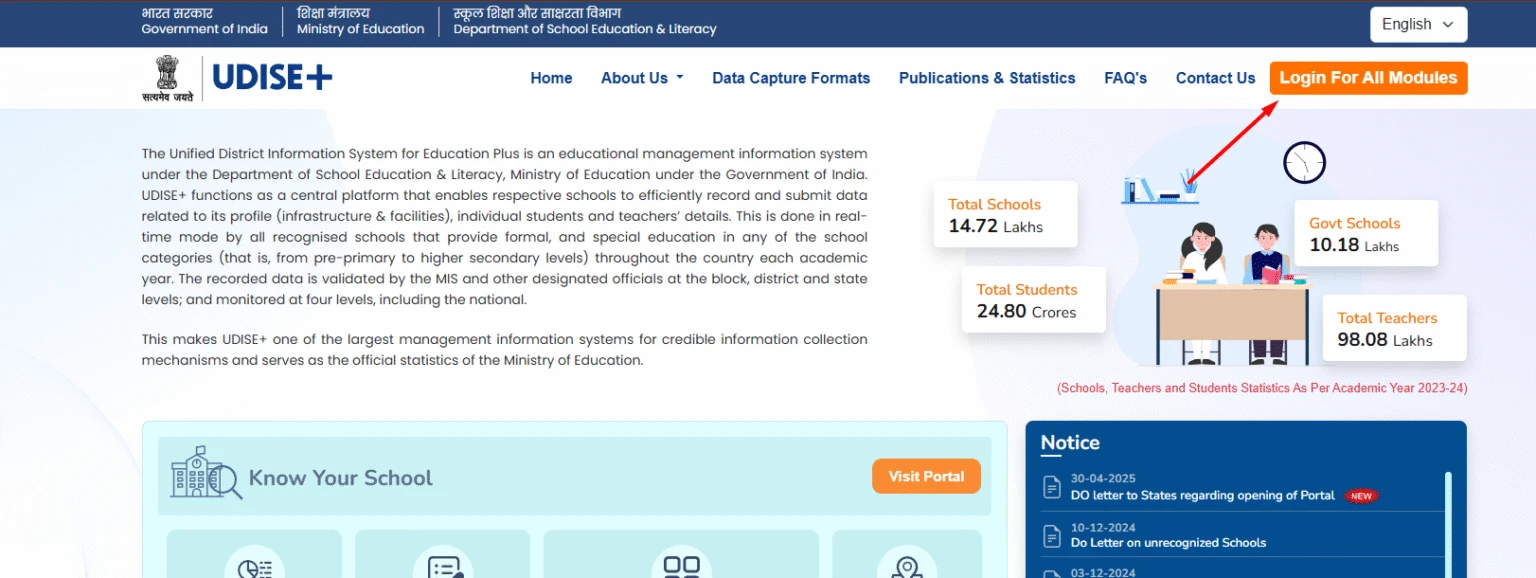
Task: Click the Govt Schools 10.18 Lakhs card
Action: click(x=1366, y=233)
